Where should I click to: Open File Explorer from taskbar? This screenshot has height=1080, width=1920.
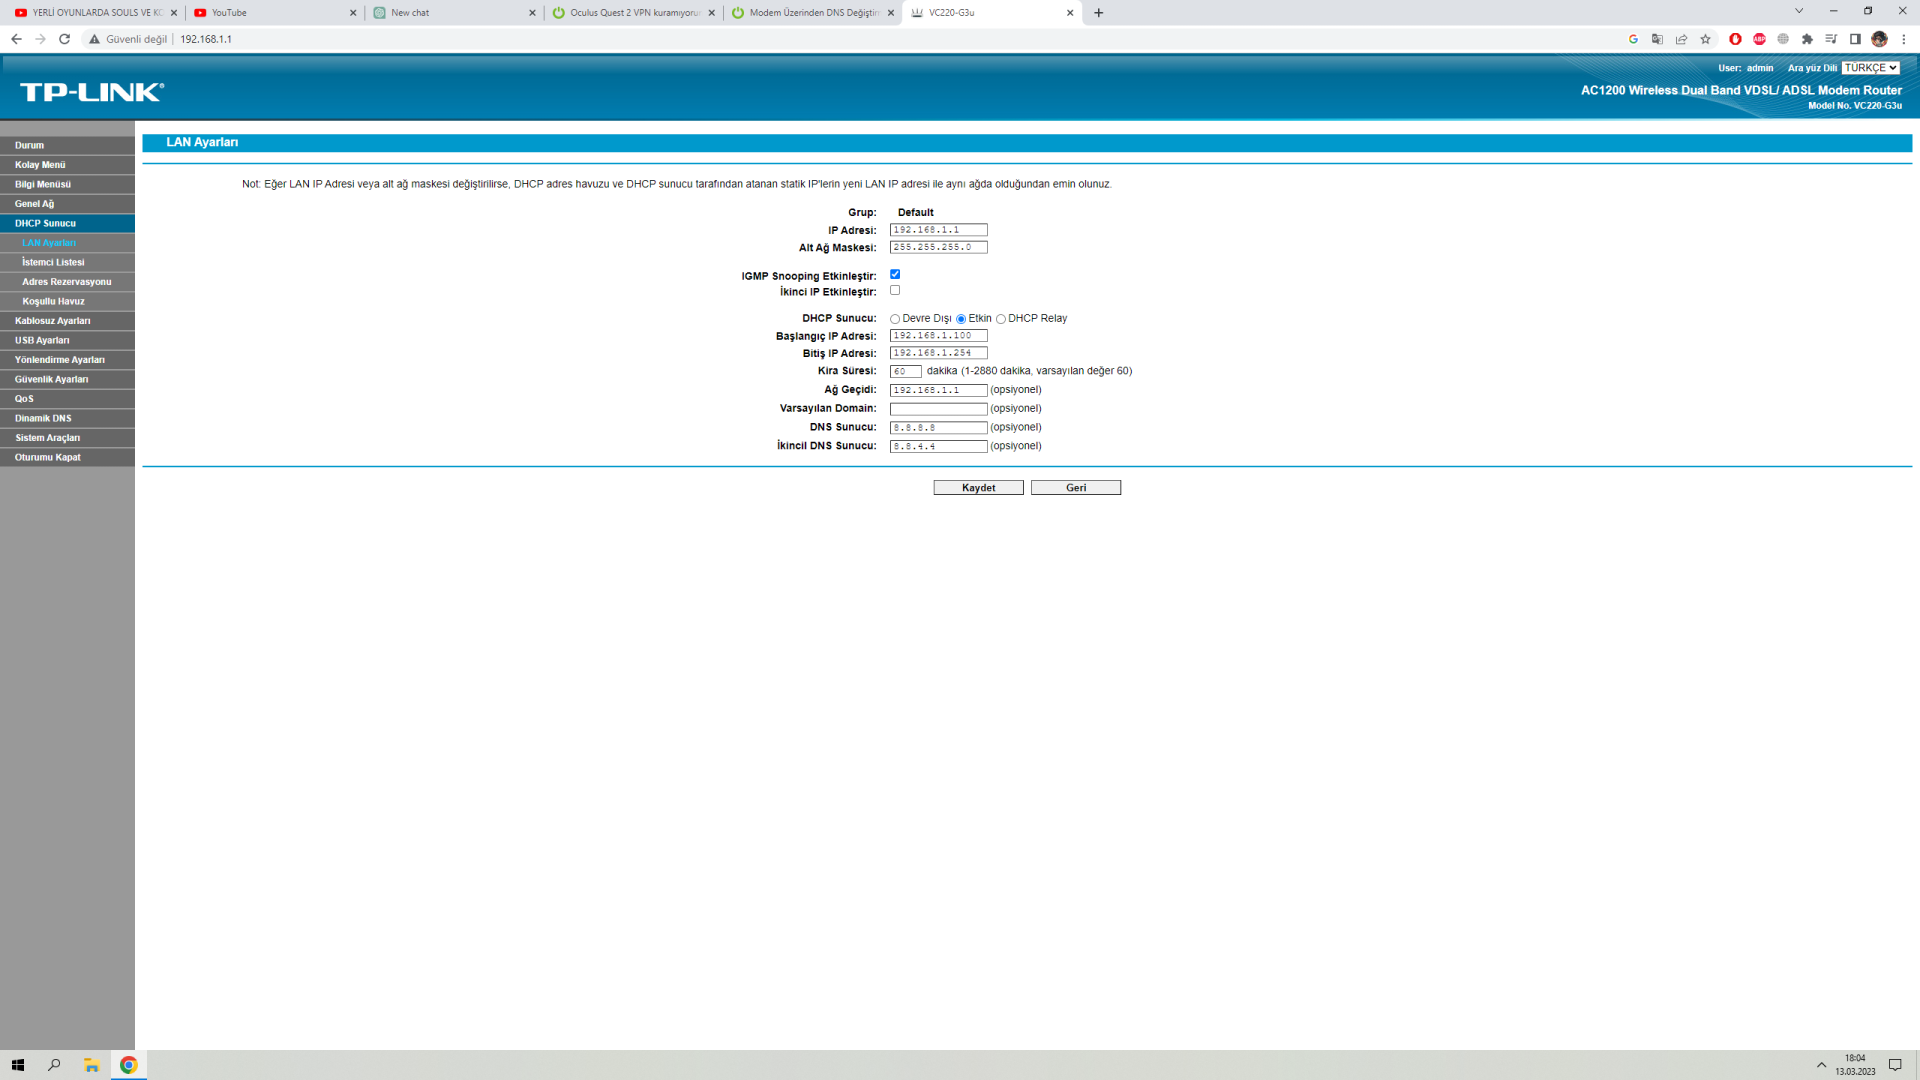[x=91, y=1065]
